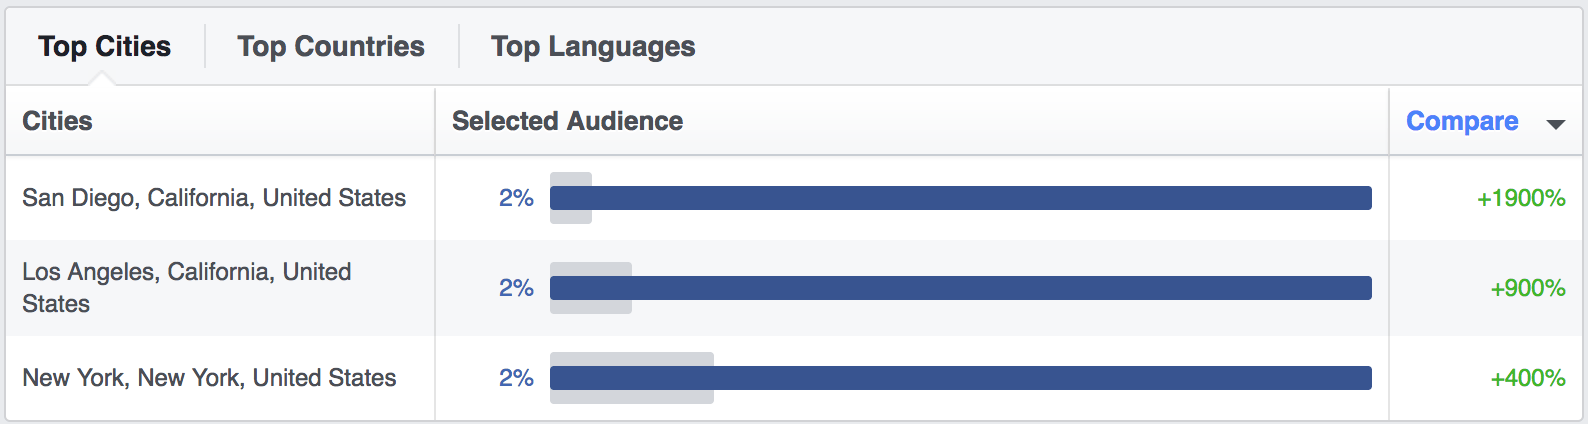1588x424 pixels.
Task: Click San Diego's 2% audience percentage
Action: click(x=516, y=198)
